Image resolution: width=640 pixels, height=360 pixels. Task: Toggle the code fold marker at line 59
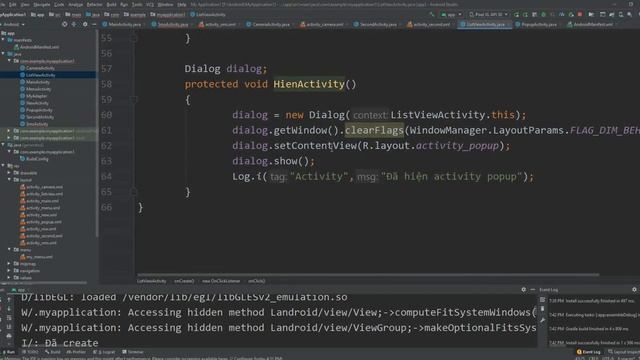[133, 99]
